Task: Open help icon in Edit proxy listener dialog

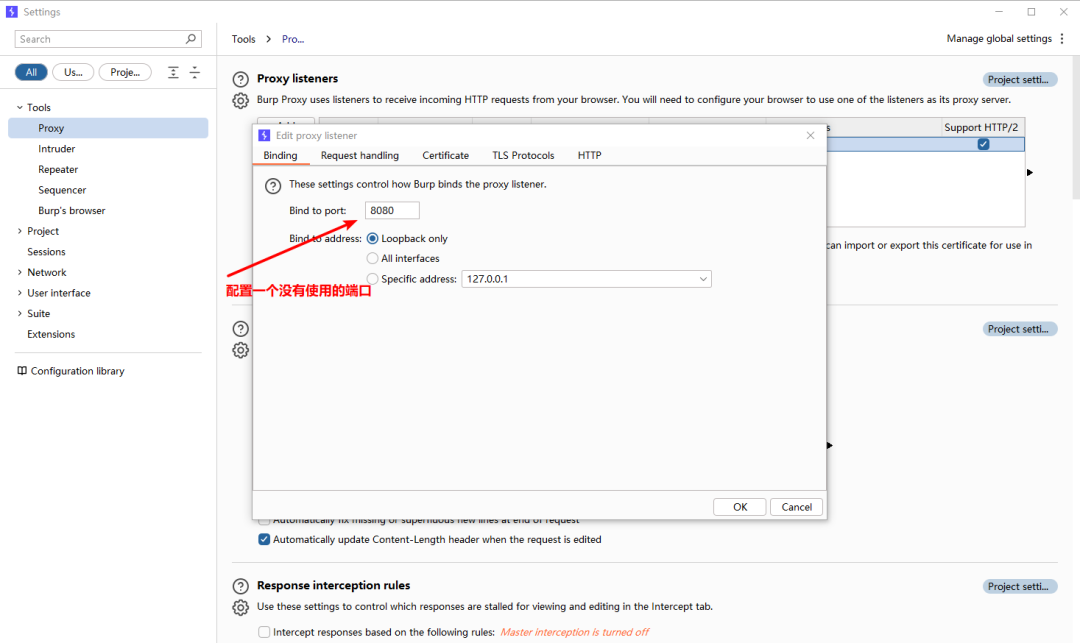Action: [273, 185]
